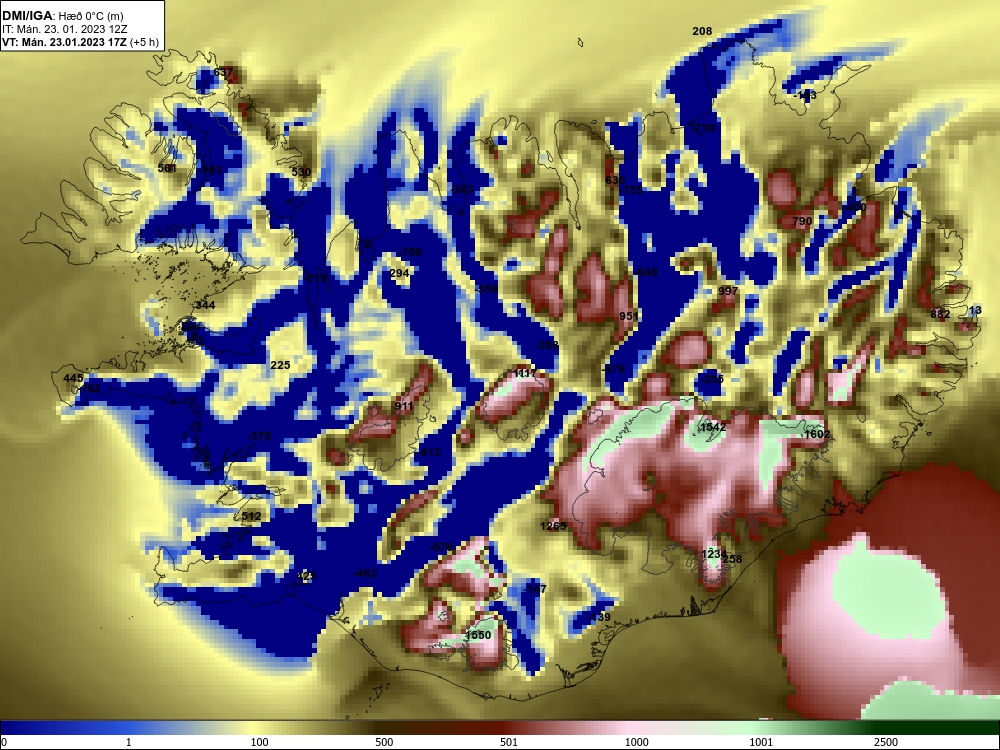Click the 294 height label
Viewport: 1000px width, 750px height.
[x=399, y=273]
